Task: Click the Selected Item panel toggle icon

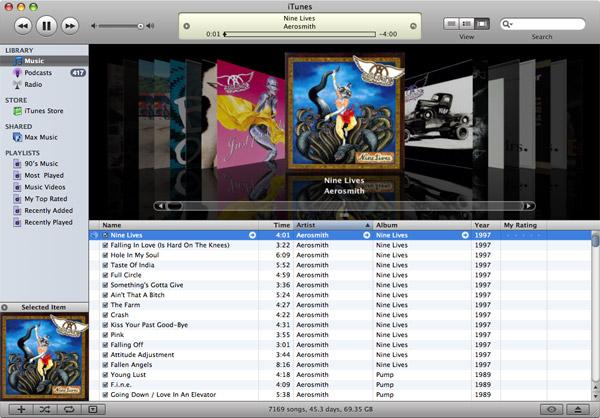Action: click(4, 307)
